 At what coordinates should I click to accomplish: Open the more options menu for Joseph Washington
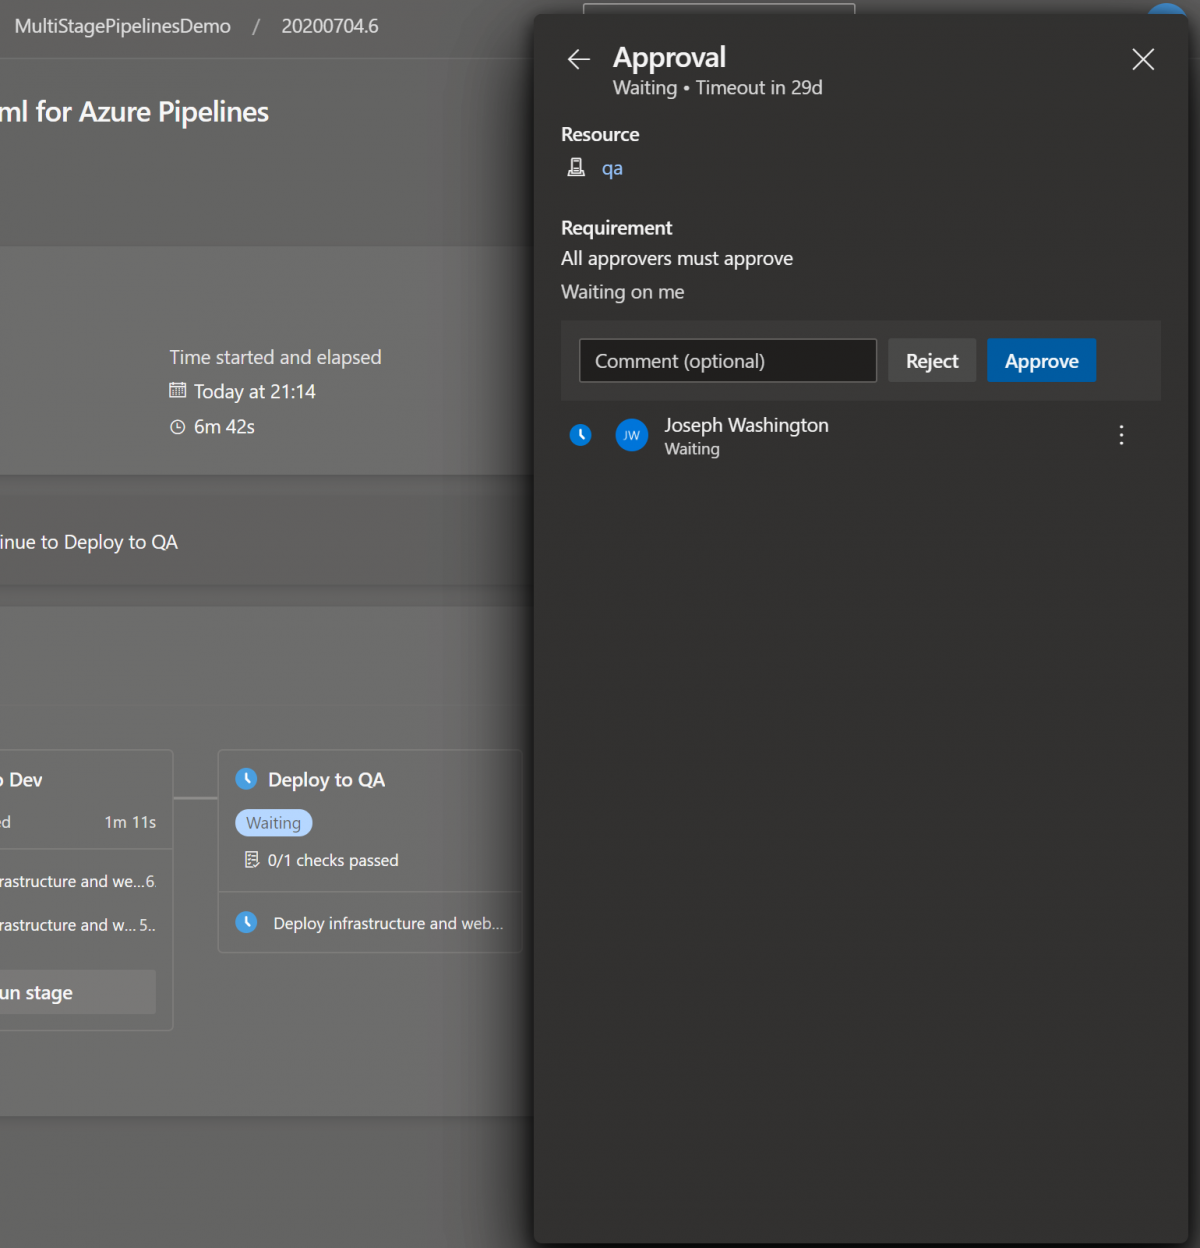click(1121, 435)
